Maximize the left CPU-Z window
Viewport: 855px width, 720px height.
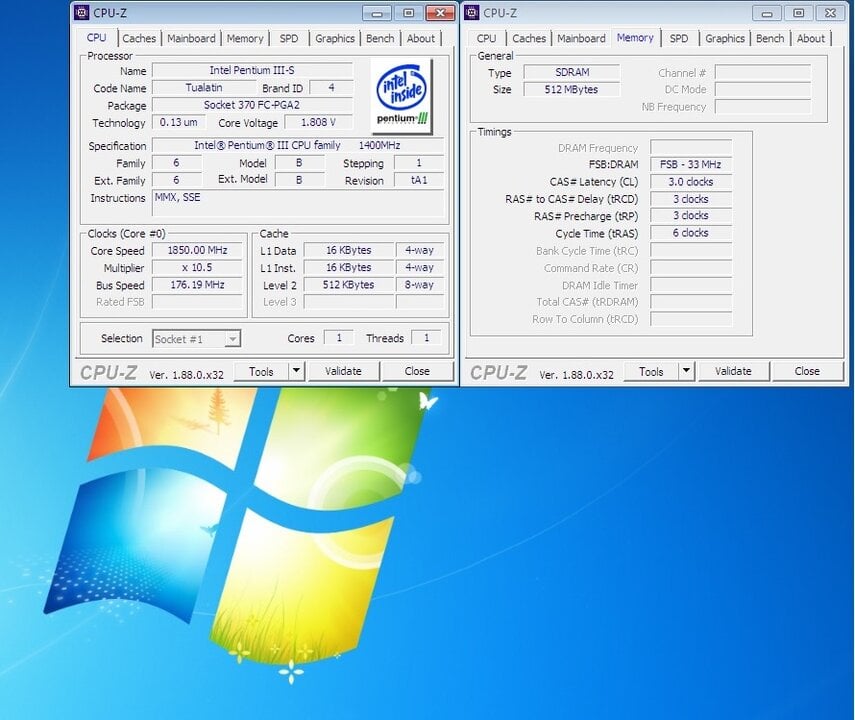408,13
